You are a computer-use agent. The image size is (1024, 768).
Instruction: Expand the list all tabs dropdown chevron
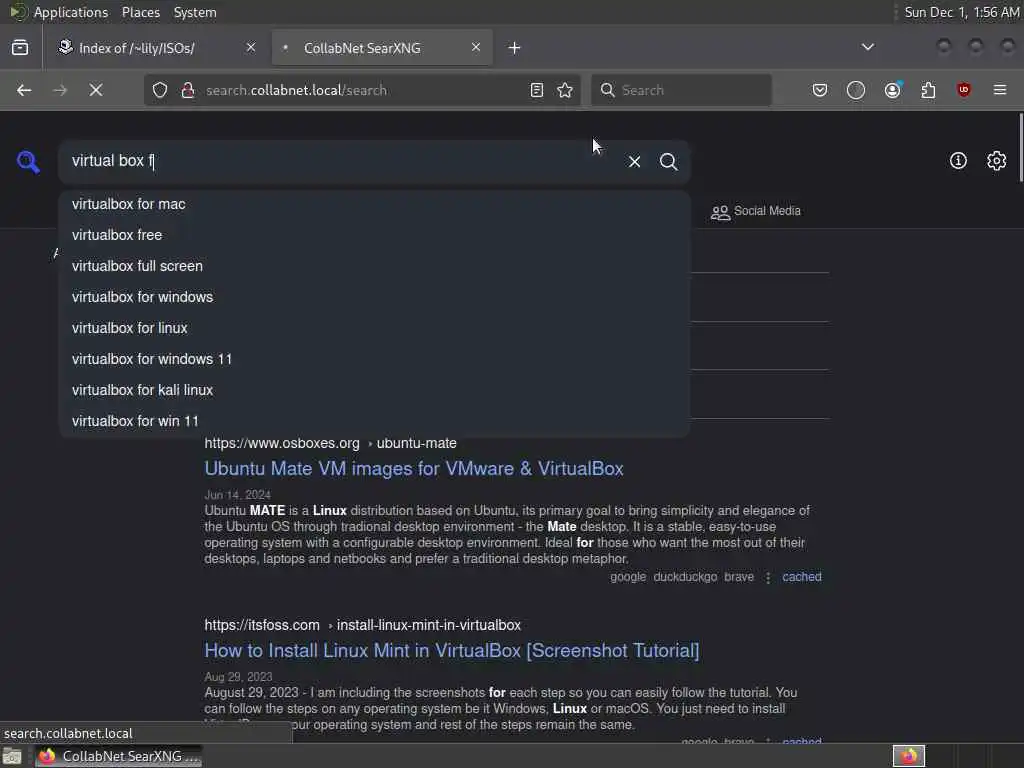868,47
